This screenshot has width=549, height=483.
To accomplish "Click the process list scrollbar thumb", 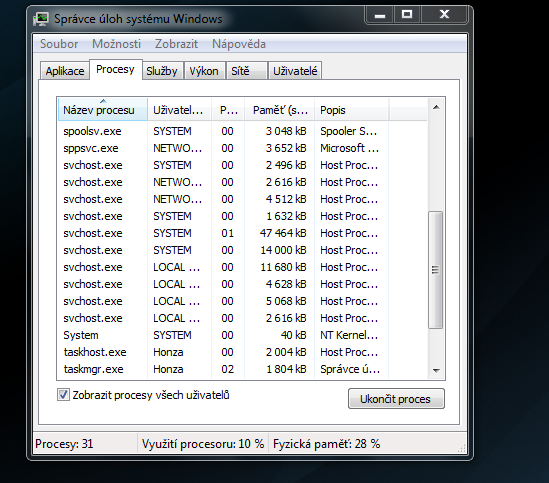I will click(x=436, y=270).
